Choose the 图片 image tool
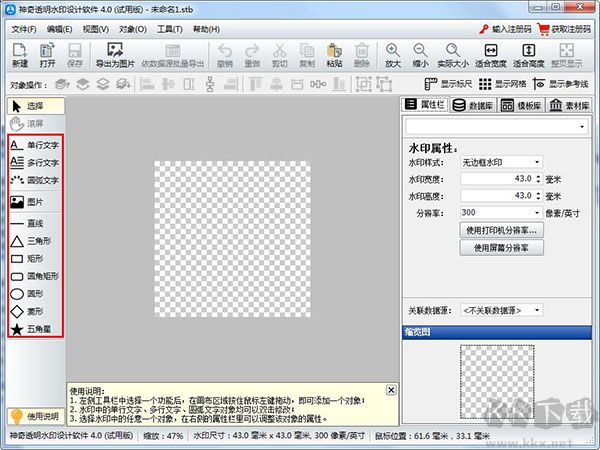The image size is (600, 450). pos(33,202)
